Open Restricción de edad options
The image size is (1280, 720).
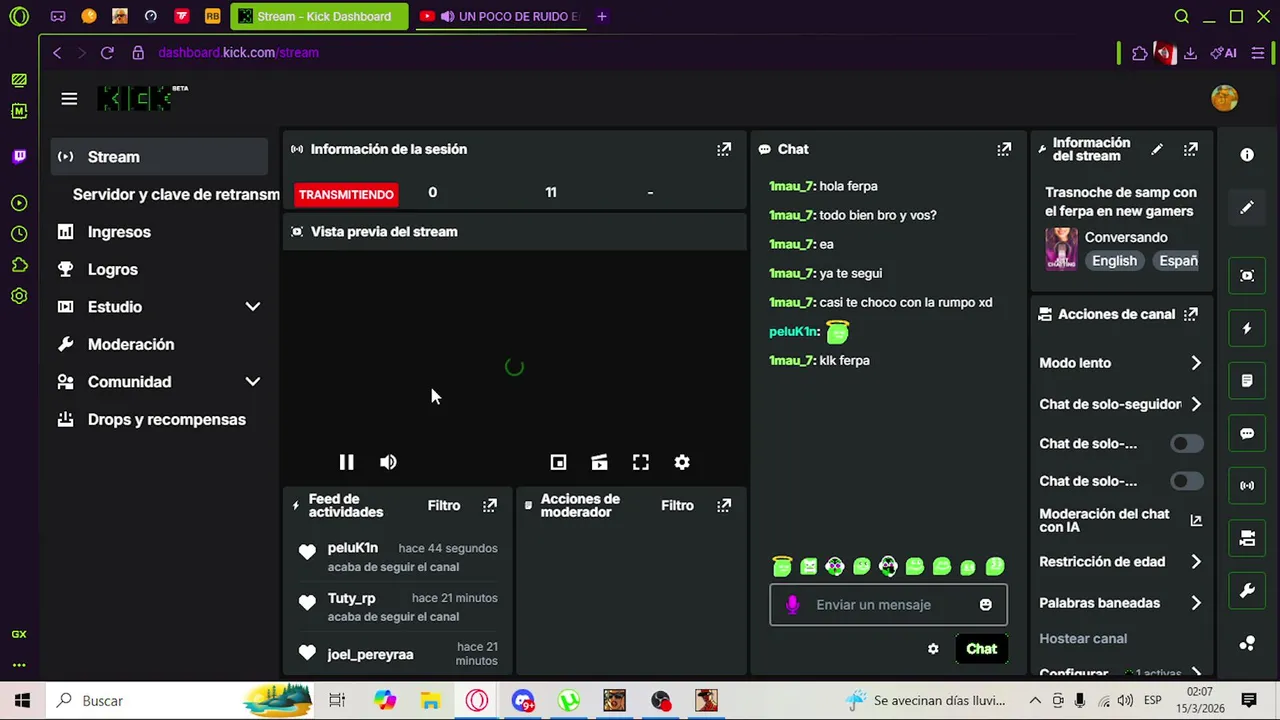tap(1120, 562)
